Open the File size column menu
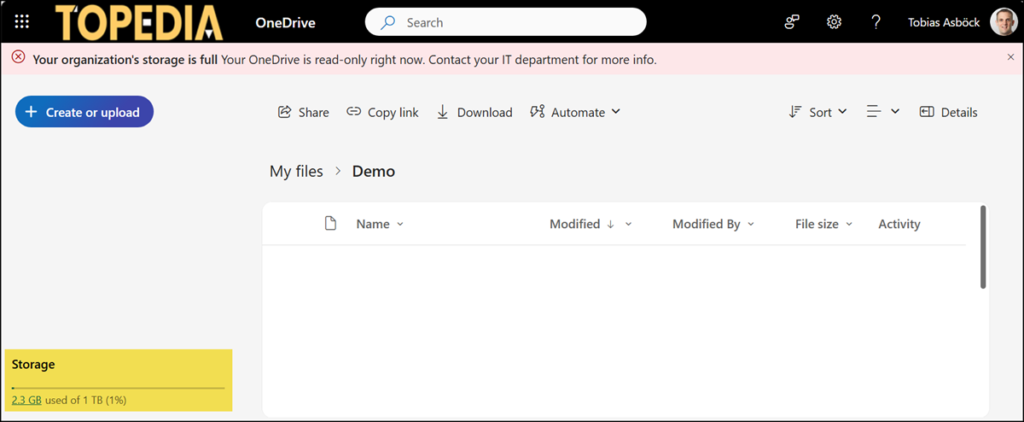The image size is (1024, 422). [824, 224]
